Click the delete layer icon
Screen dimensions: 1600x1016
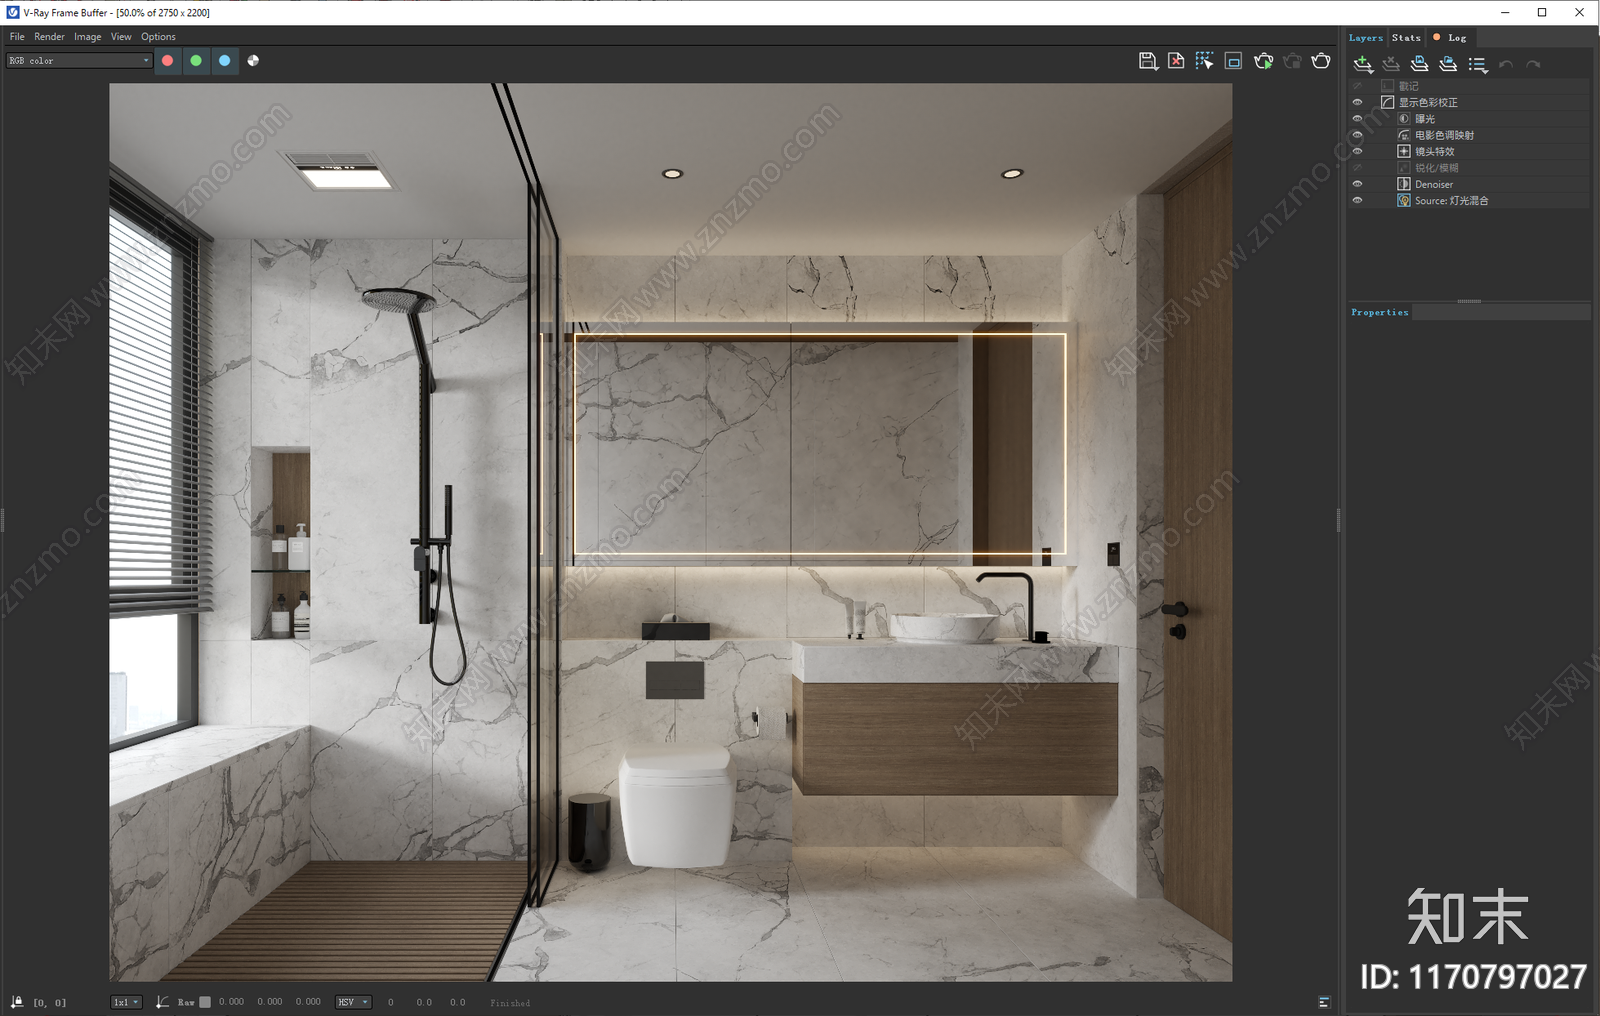(x=1391, y=65)
